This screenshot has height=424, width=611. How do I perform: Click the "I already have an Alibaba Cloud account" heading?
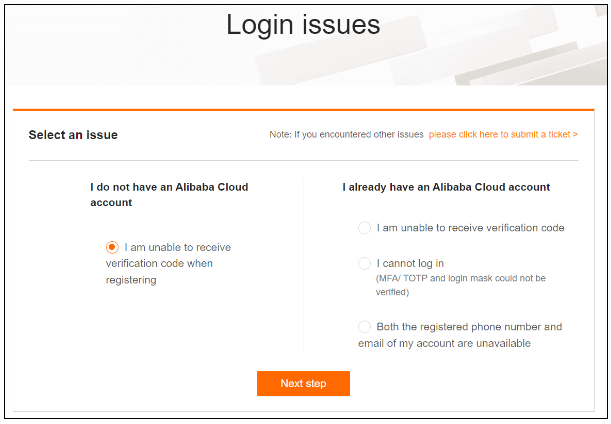tap(446, 187)
